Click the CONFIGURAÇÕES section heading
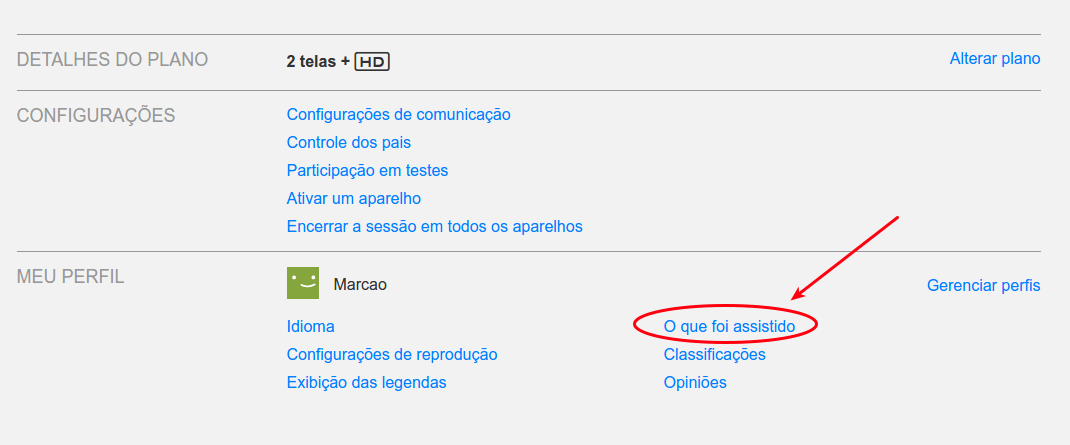The height and width of the screenshot is (445, 1070). click(96, 115)
